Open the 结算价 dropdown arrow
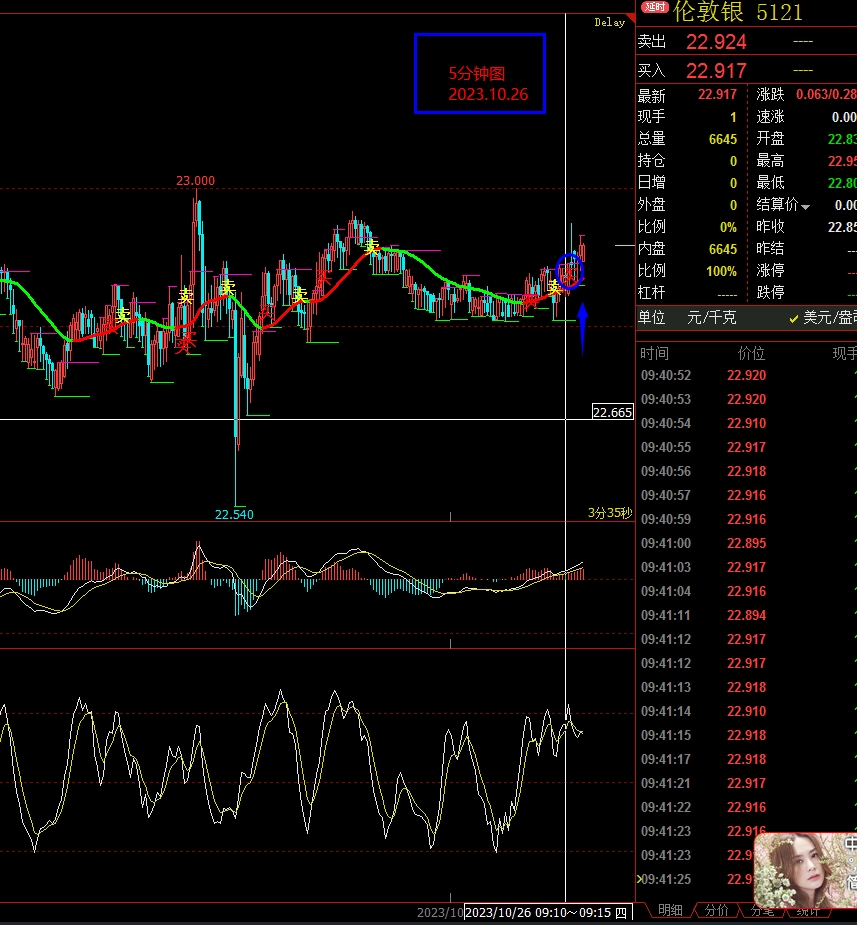 click(806, 207)
